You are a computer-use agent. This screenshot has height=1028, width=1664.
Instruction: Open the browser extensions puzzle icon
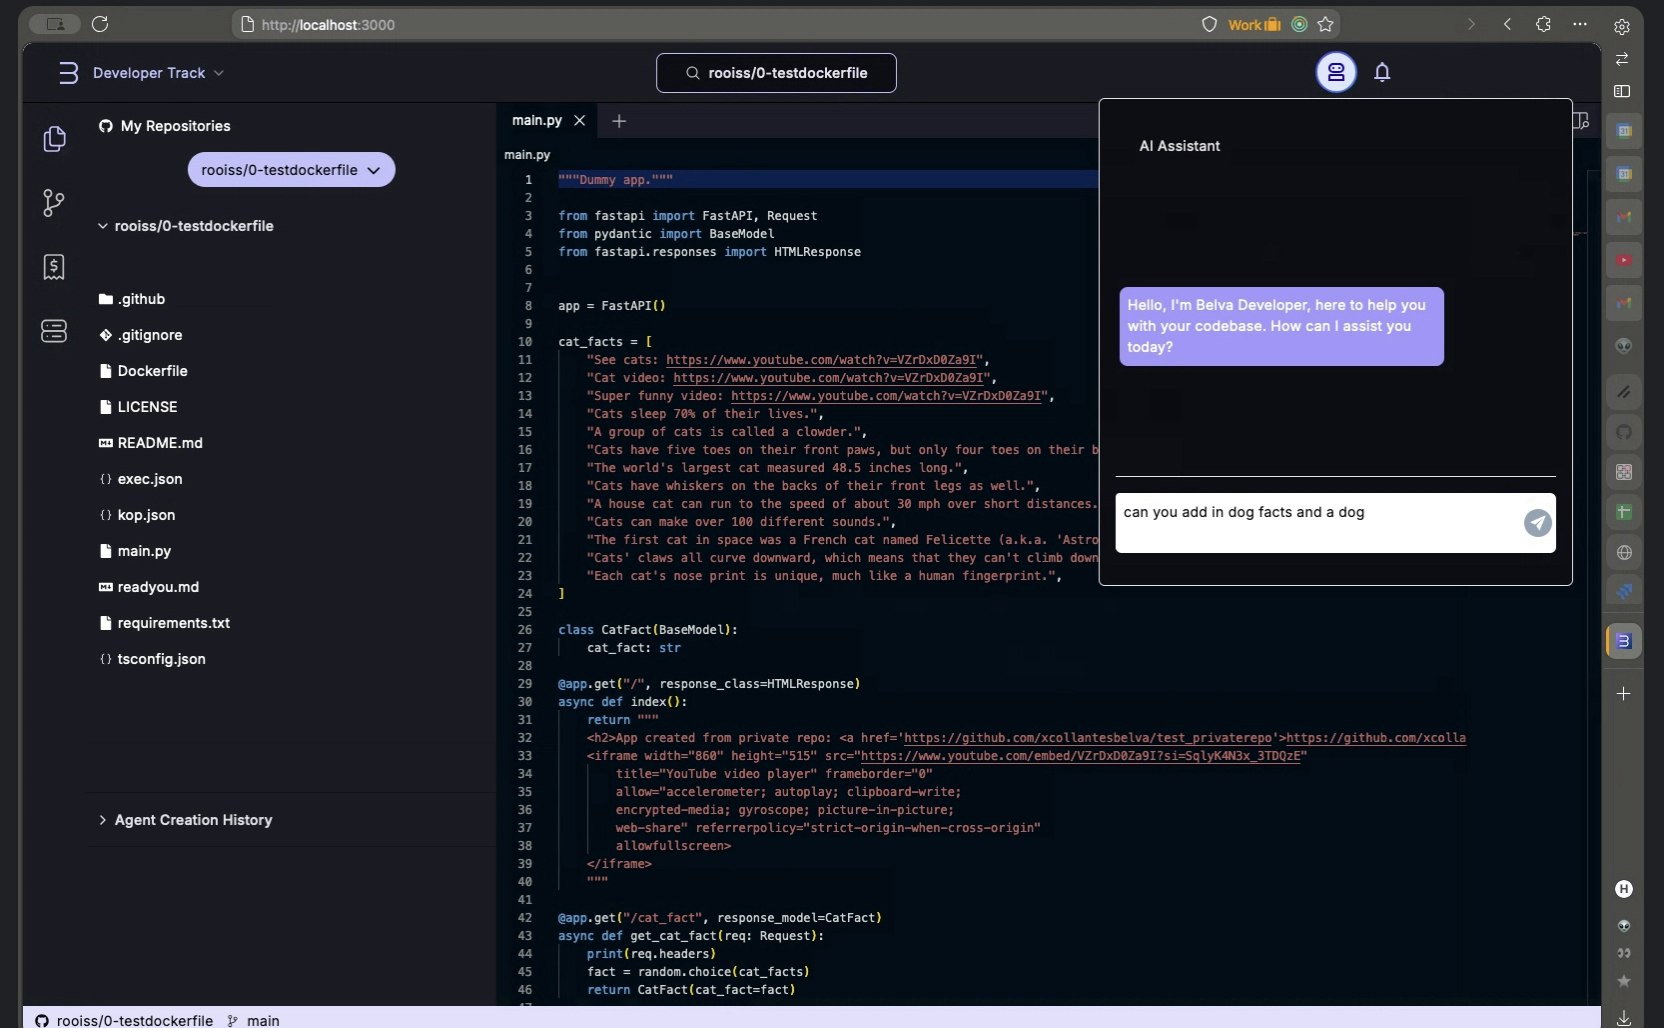coord(1544,24)
